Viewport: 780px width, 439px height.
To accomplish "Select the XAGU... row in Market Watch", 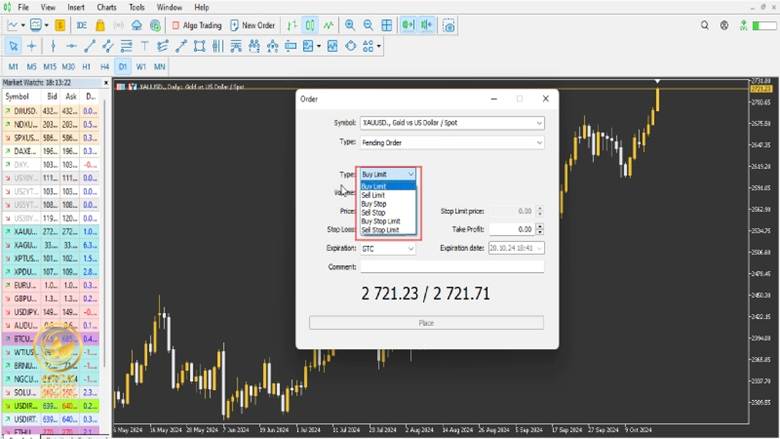I will (51, 245).
